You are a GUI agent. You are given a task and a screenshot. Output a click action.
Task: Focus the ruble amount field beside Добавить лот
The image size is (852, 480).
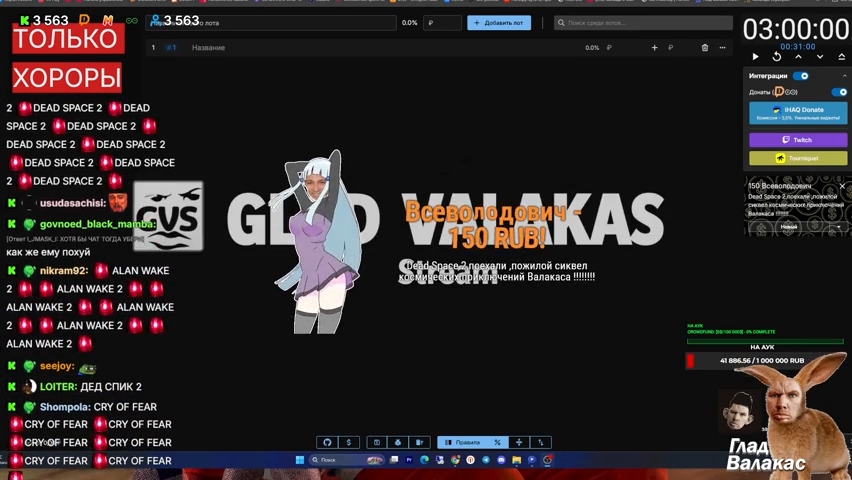[442, 23]
